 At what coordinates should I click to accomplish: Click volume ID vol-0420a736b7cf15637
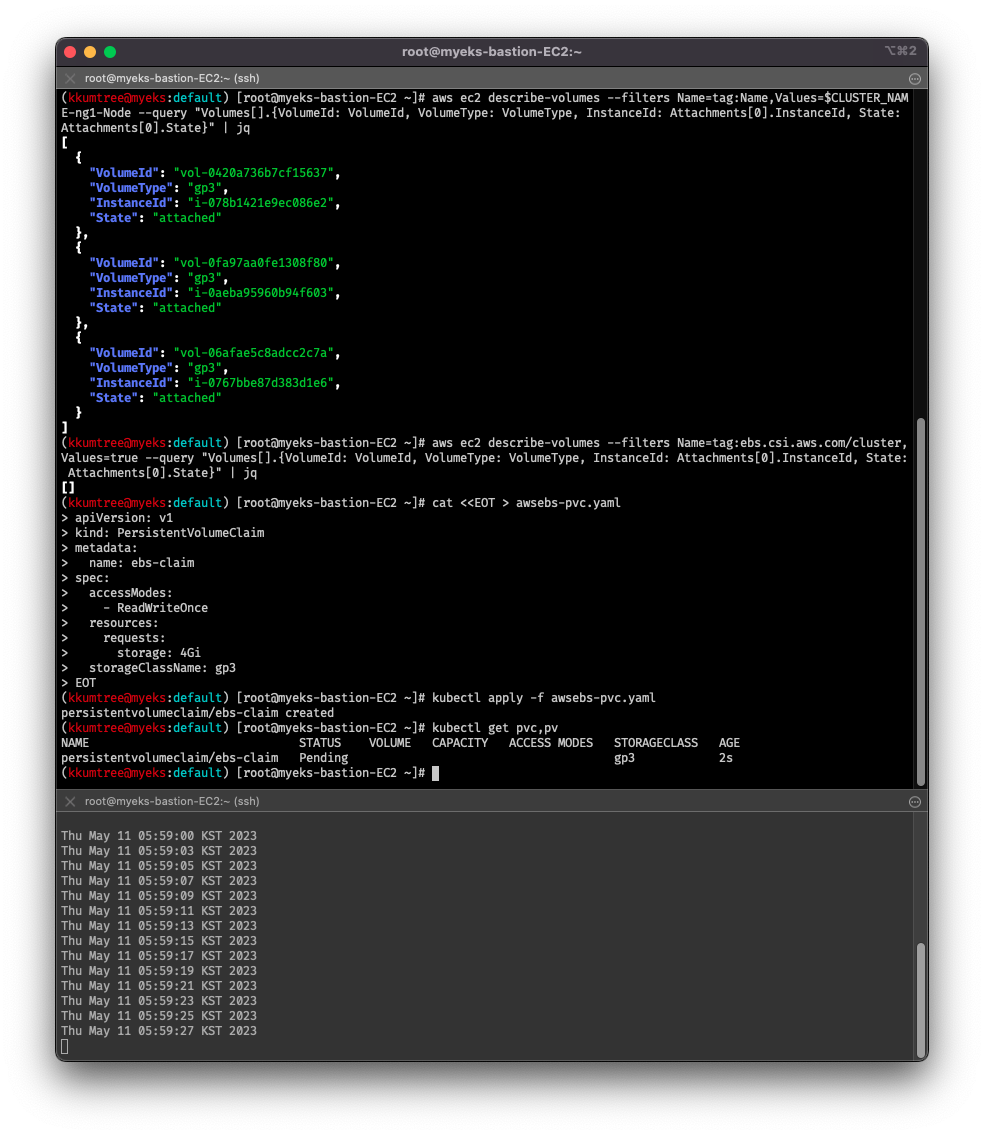click(253, 173)
